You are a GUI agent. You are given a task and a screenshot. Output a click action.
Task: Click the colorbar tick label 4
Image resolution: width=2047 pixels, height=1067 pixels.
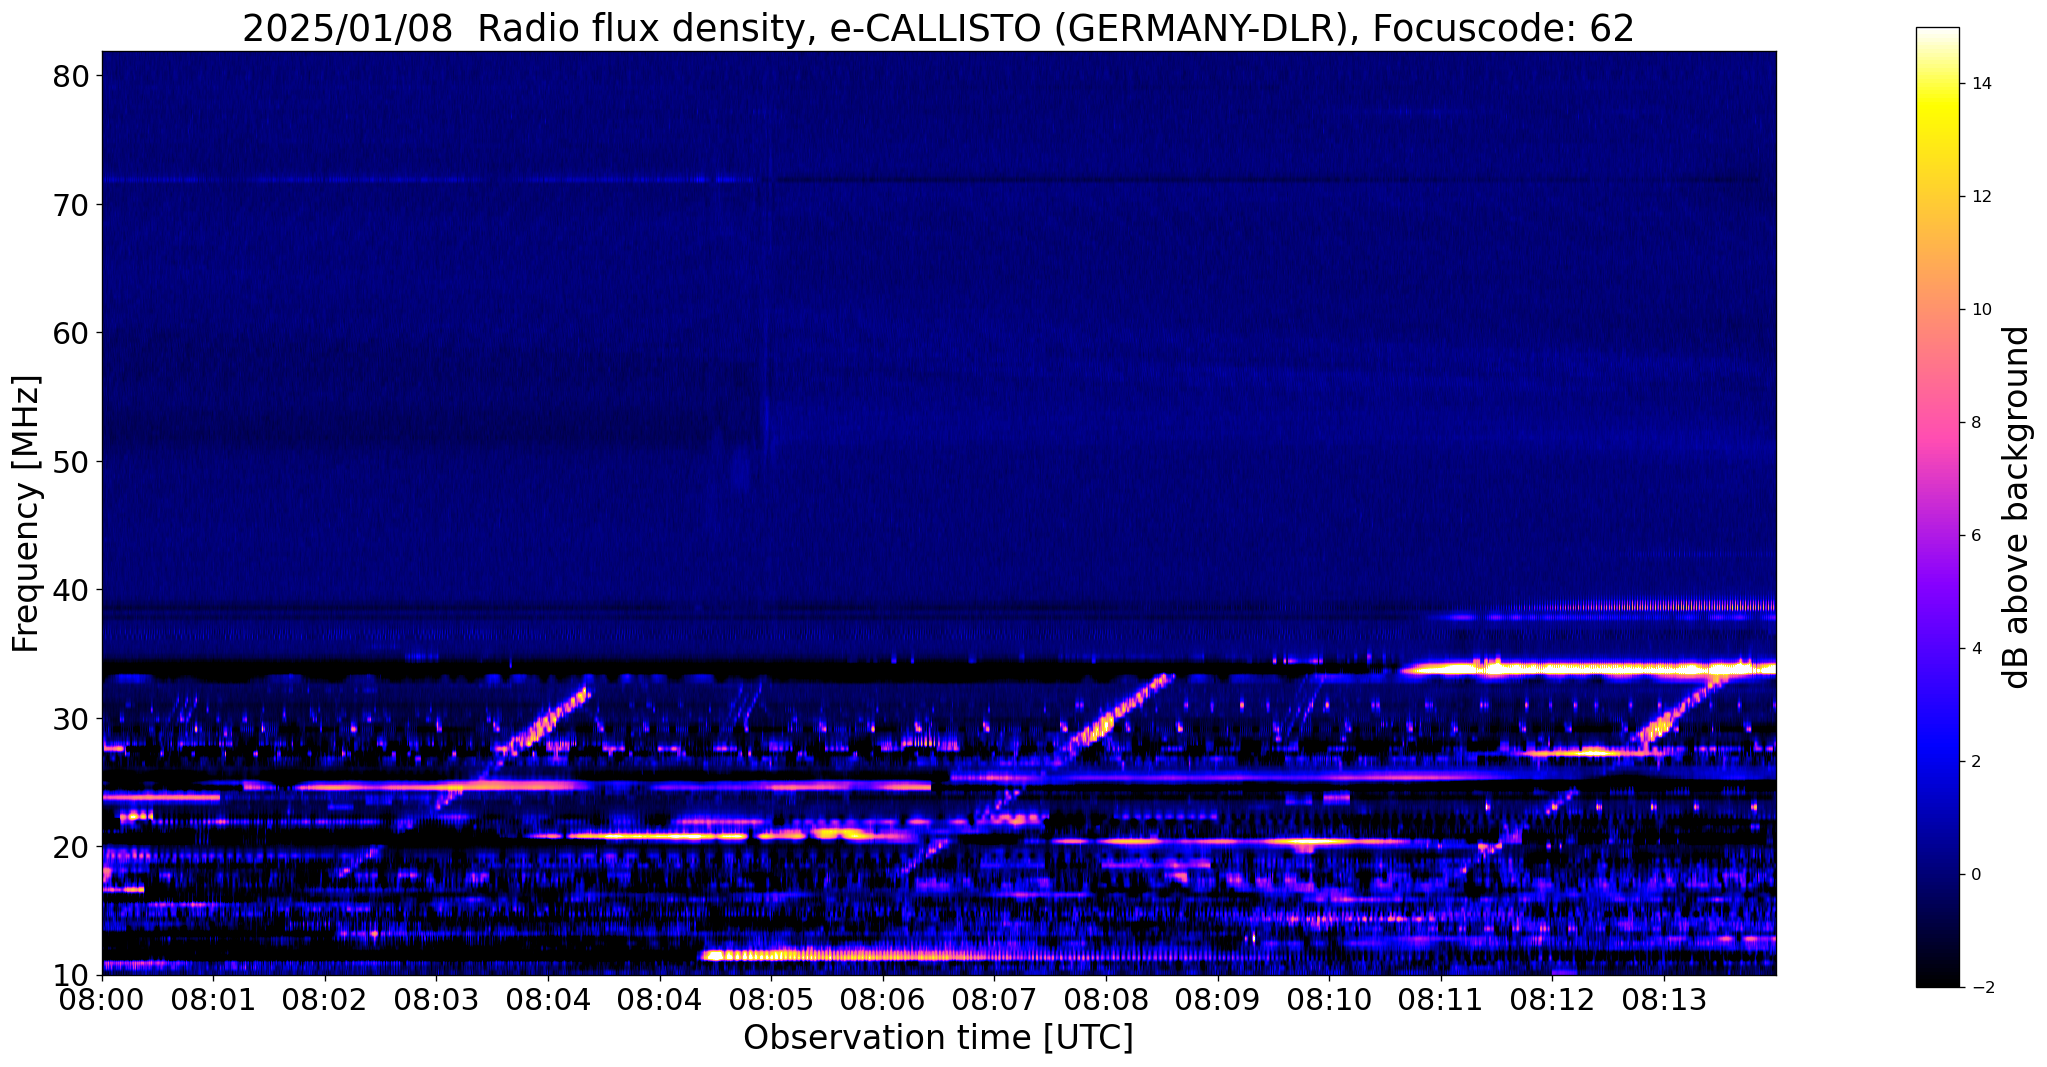tap(1976, 649)
